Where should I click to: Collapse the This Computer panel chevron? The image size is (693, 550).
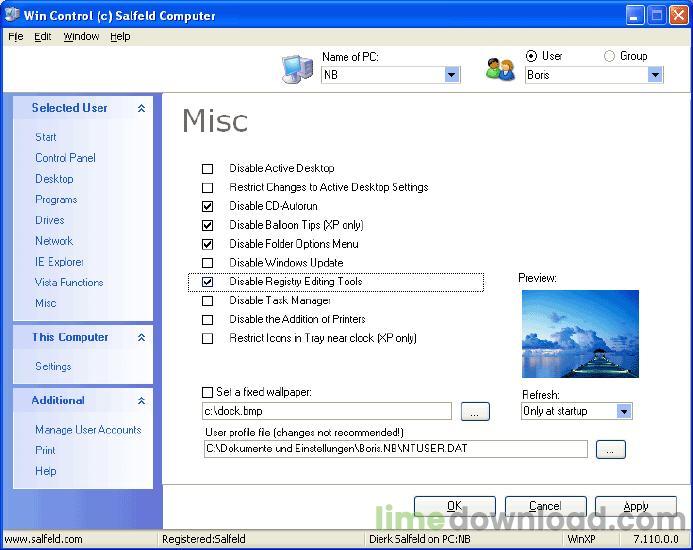(141, 337)
